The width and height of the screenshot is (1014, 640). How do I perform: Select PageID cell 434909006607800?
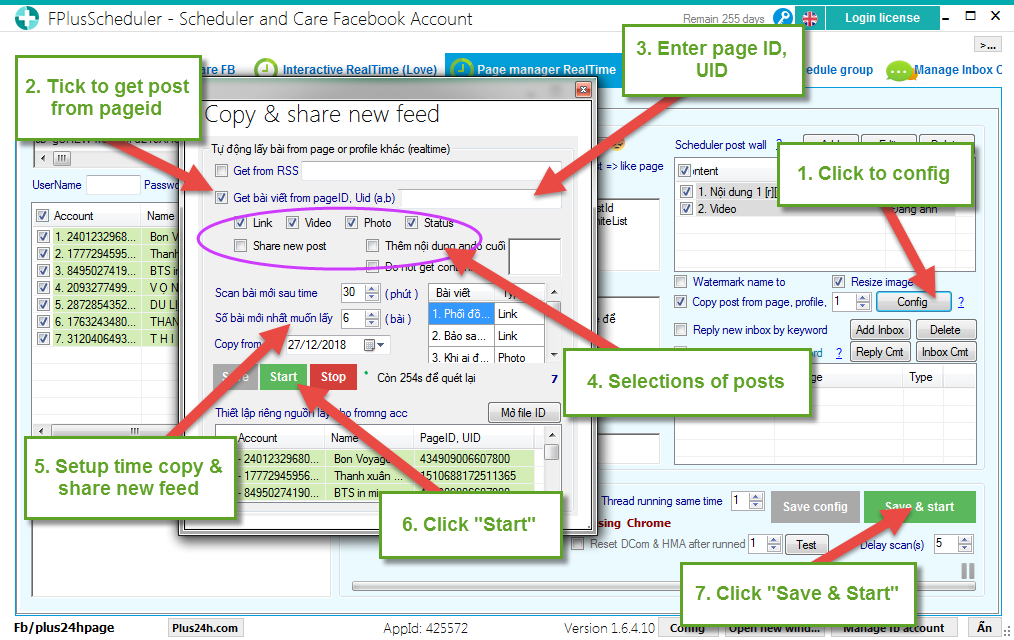point(475,458)
